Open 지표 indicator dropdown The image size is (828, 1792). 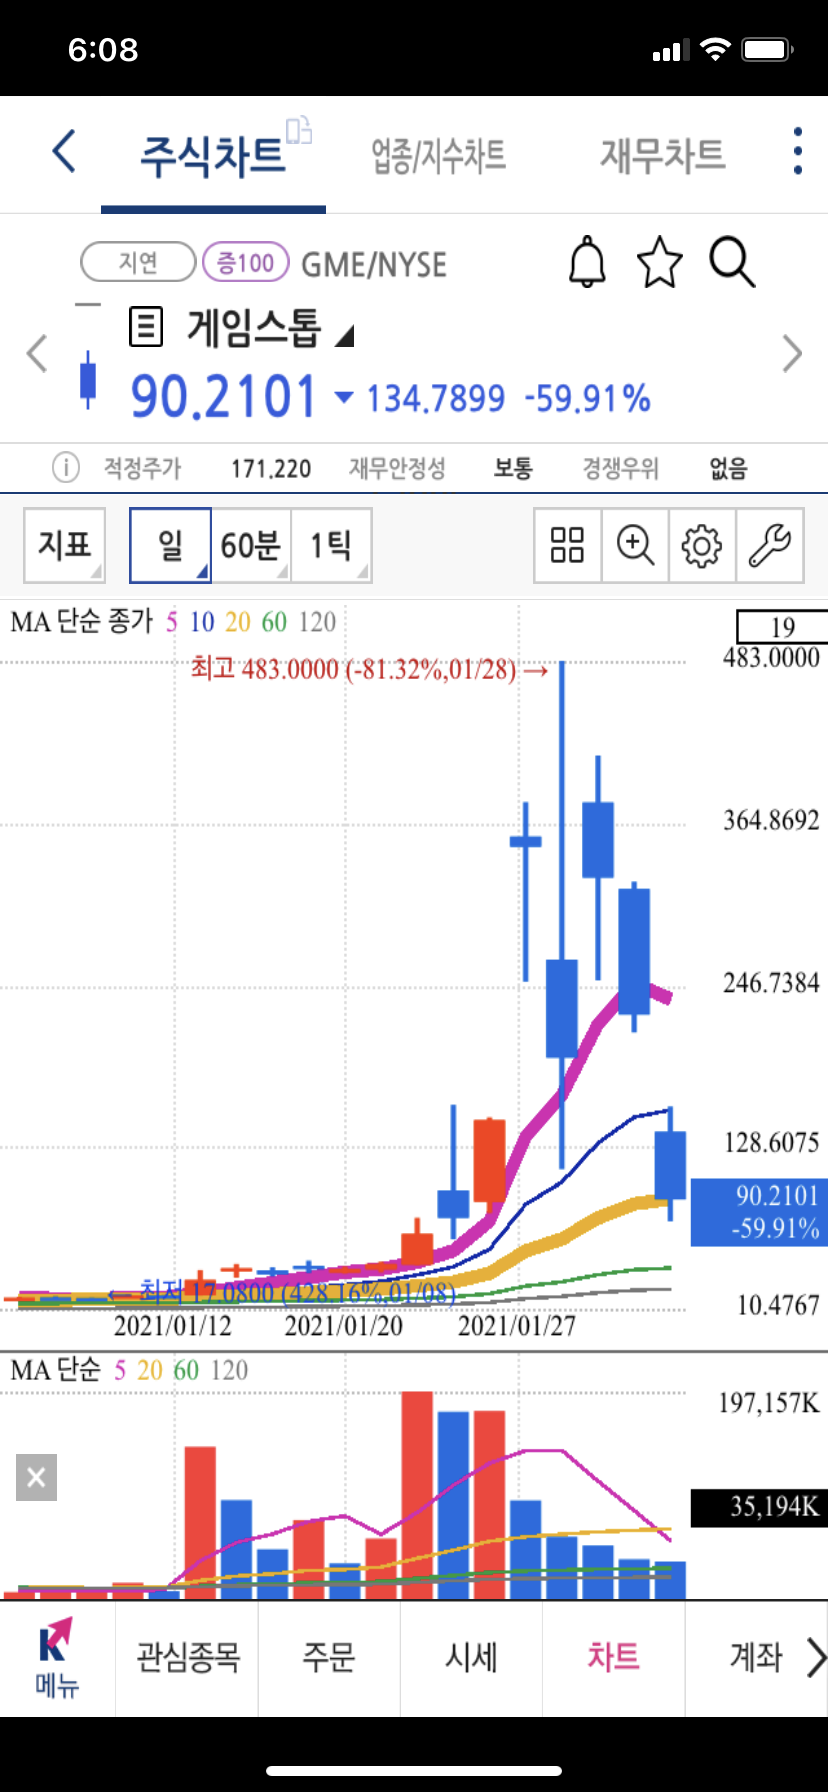tap(64, 545)
